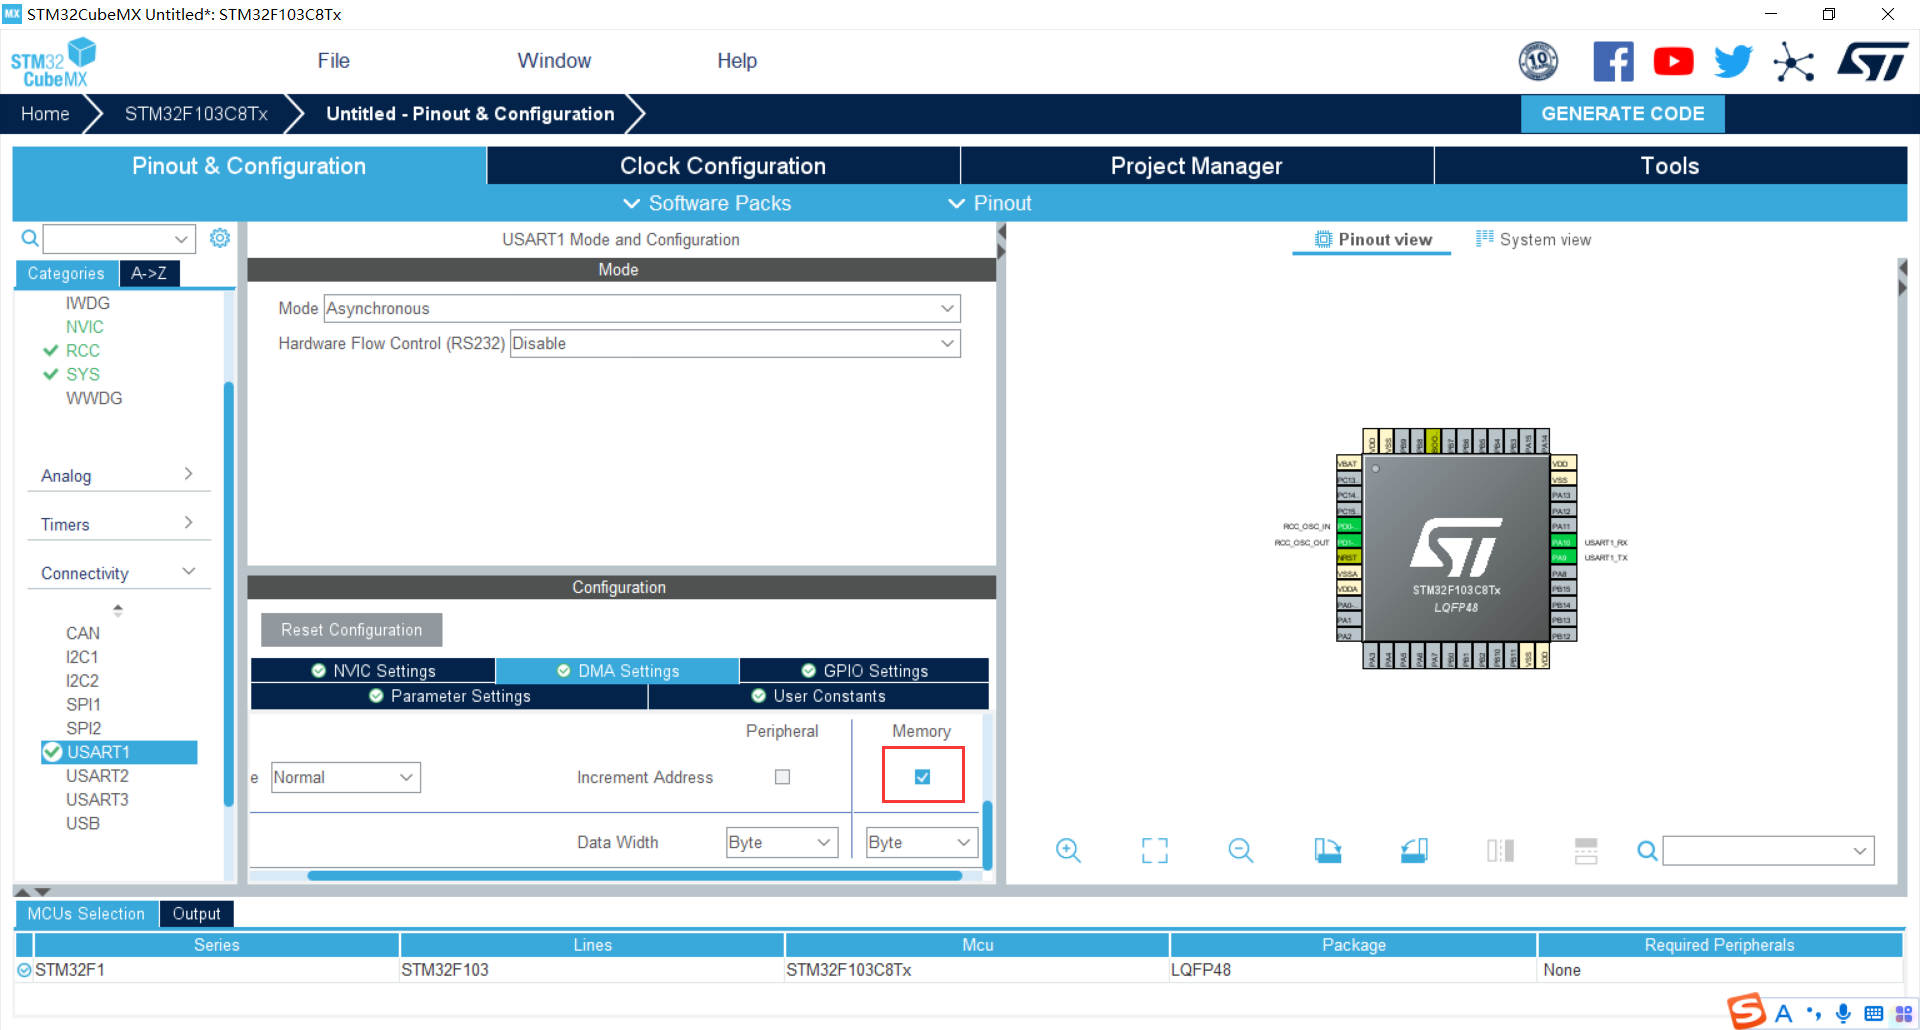Expand the Analog category

118,476
